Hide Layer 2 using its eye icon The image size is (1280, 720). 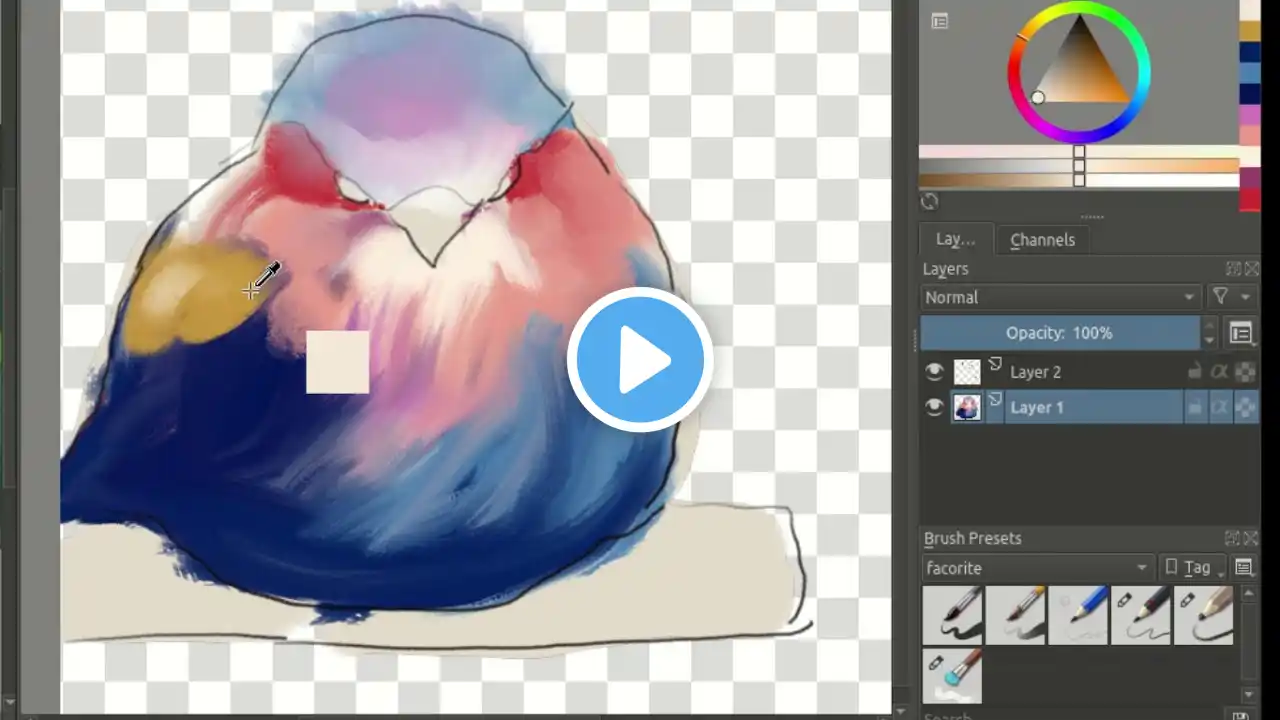(x=934, y=371)
